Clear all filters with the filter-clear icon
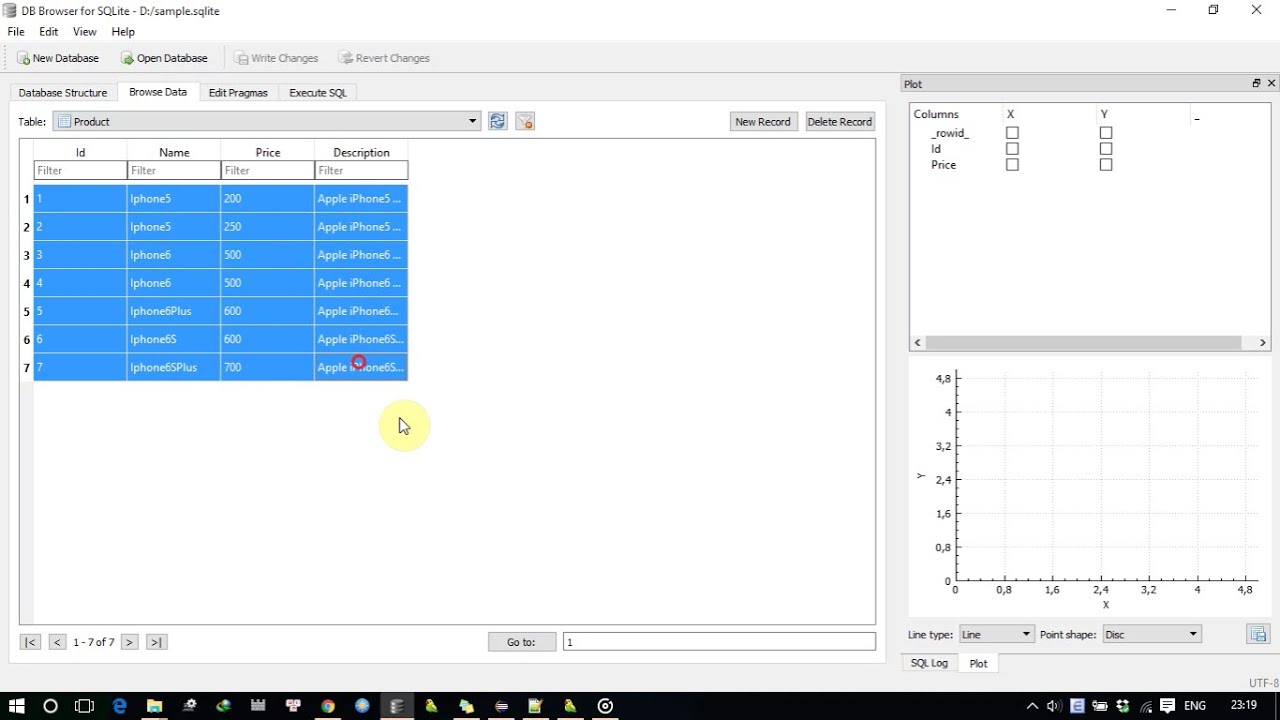 [x=525, y=121]
